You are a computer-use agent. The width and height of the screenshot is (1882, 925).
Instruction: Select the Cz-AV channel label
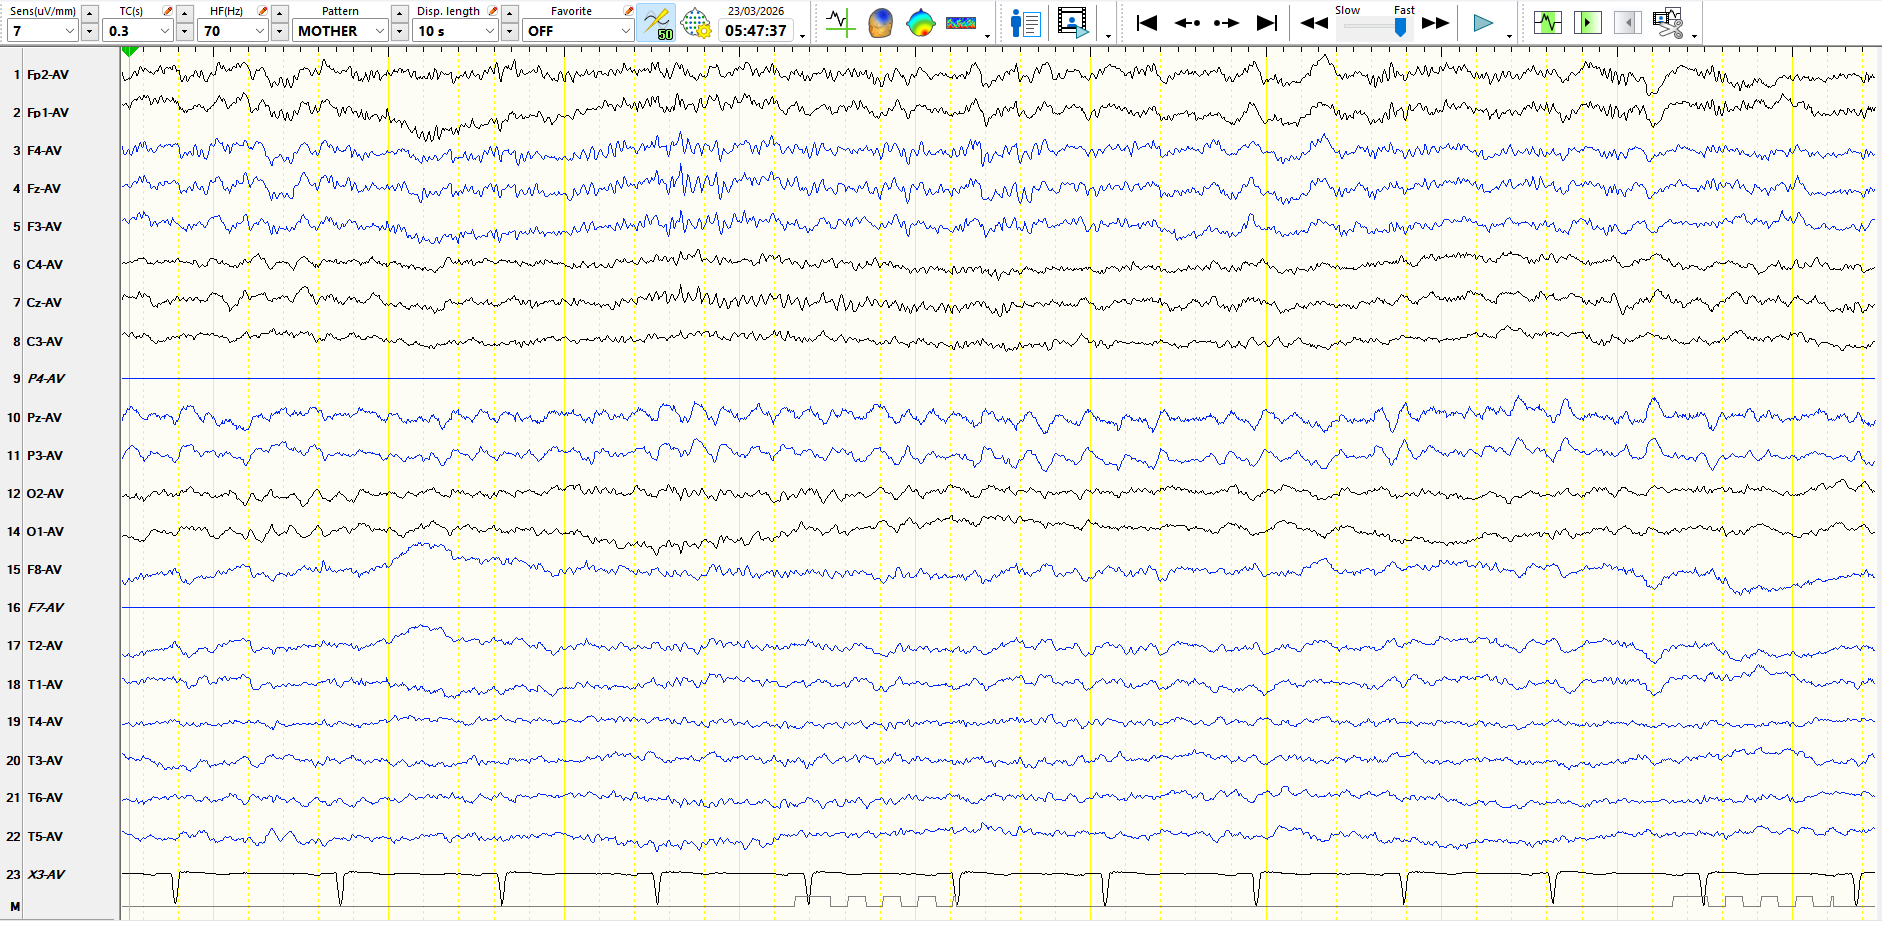tap(44, 303)
